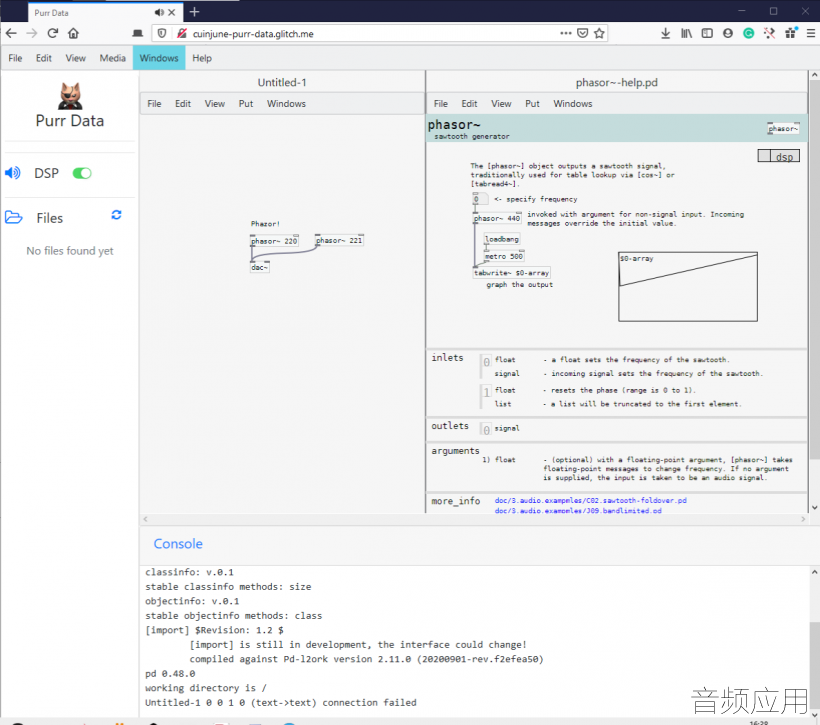Click the DSP speaker icon

pos(13,173)
